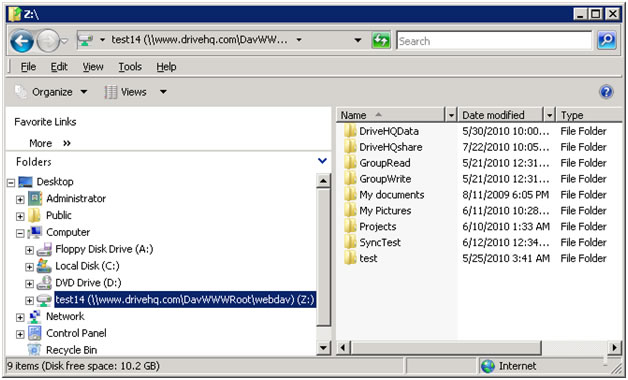Image resolution: width=628 pixels, height=380 pixels.
Task: Click inside the Search input field
Action: 494,41
